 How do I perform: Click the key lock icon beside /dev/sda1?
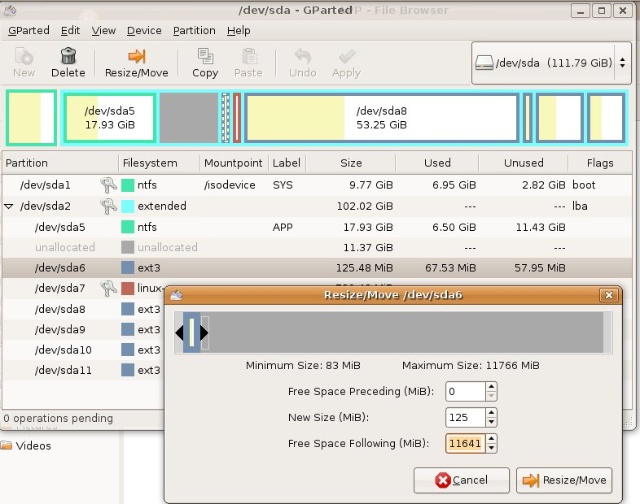pos(108,185)
